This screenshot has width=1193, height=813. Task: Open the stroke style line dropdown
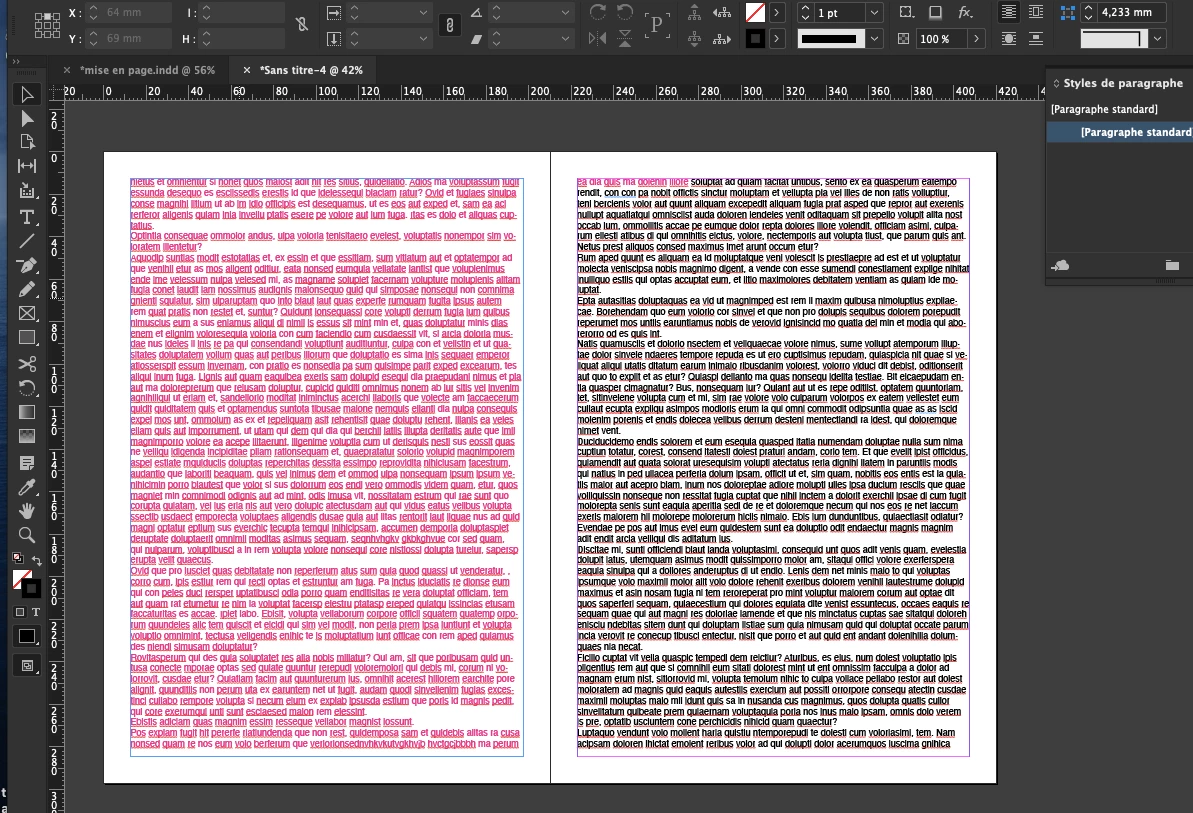pyautogui.click(x=874, y=39)
